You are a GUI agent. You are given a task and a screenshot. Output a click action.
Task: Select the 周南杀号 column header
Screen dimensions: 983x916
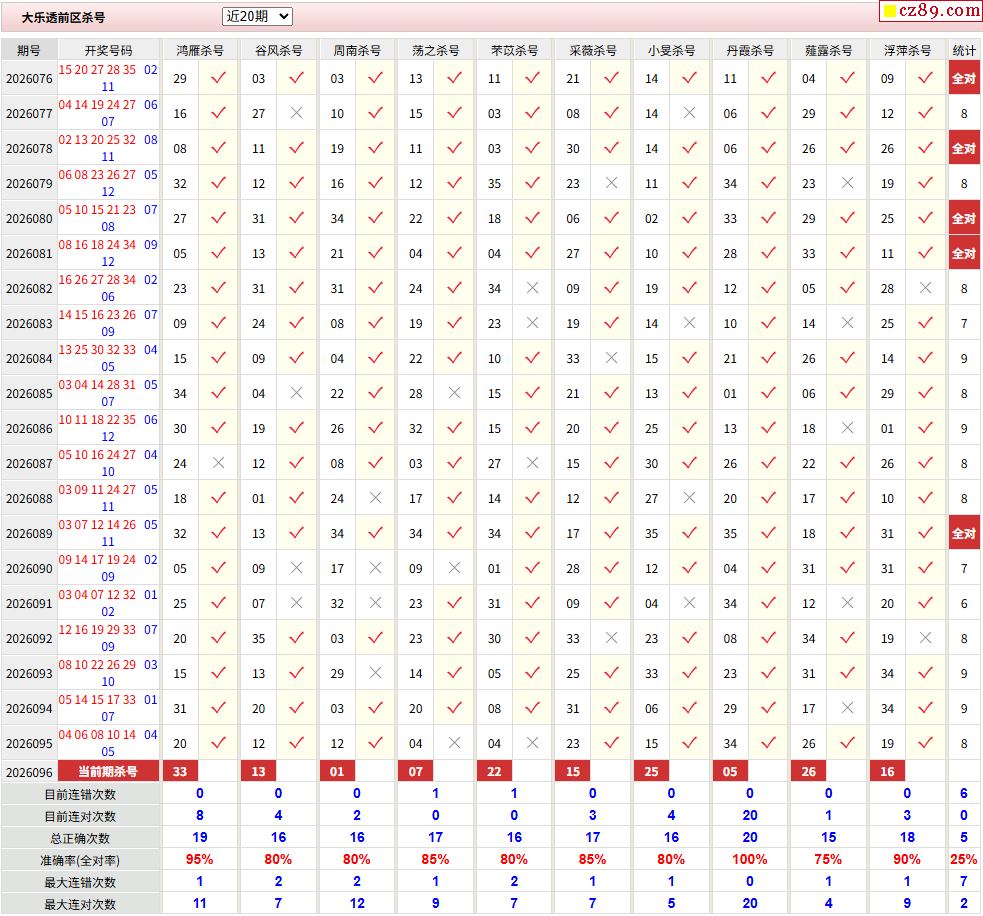click(x=357, y=50)
